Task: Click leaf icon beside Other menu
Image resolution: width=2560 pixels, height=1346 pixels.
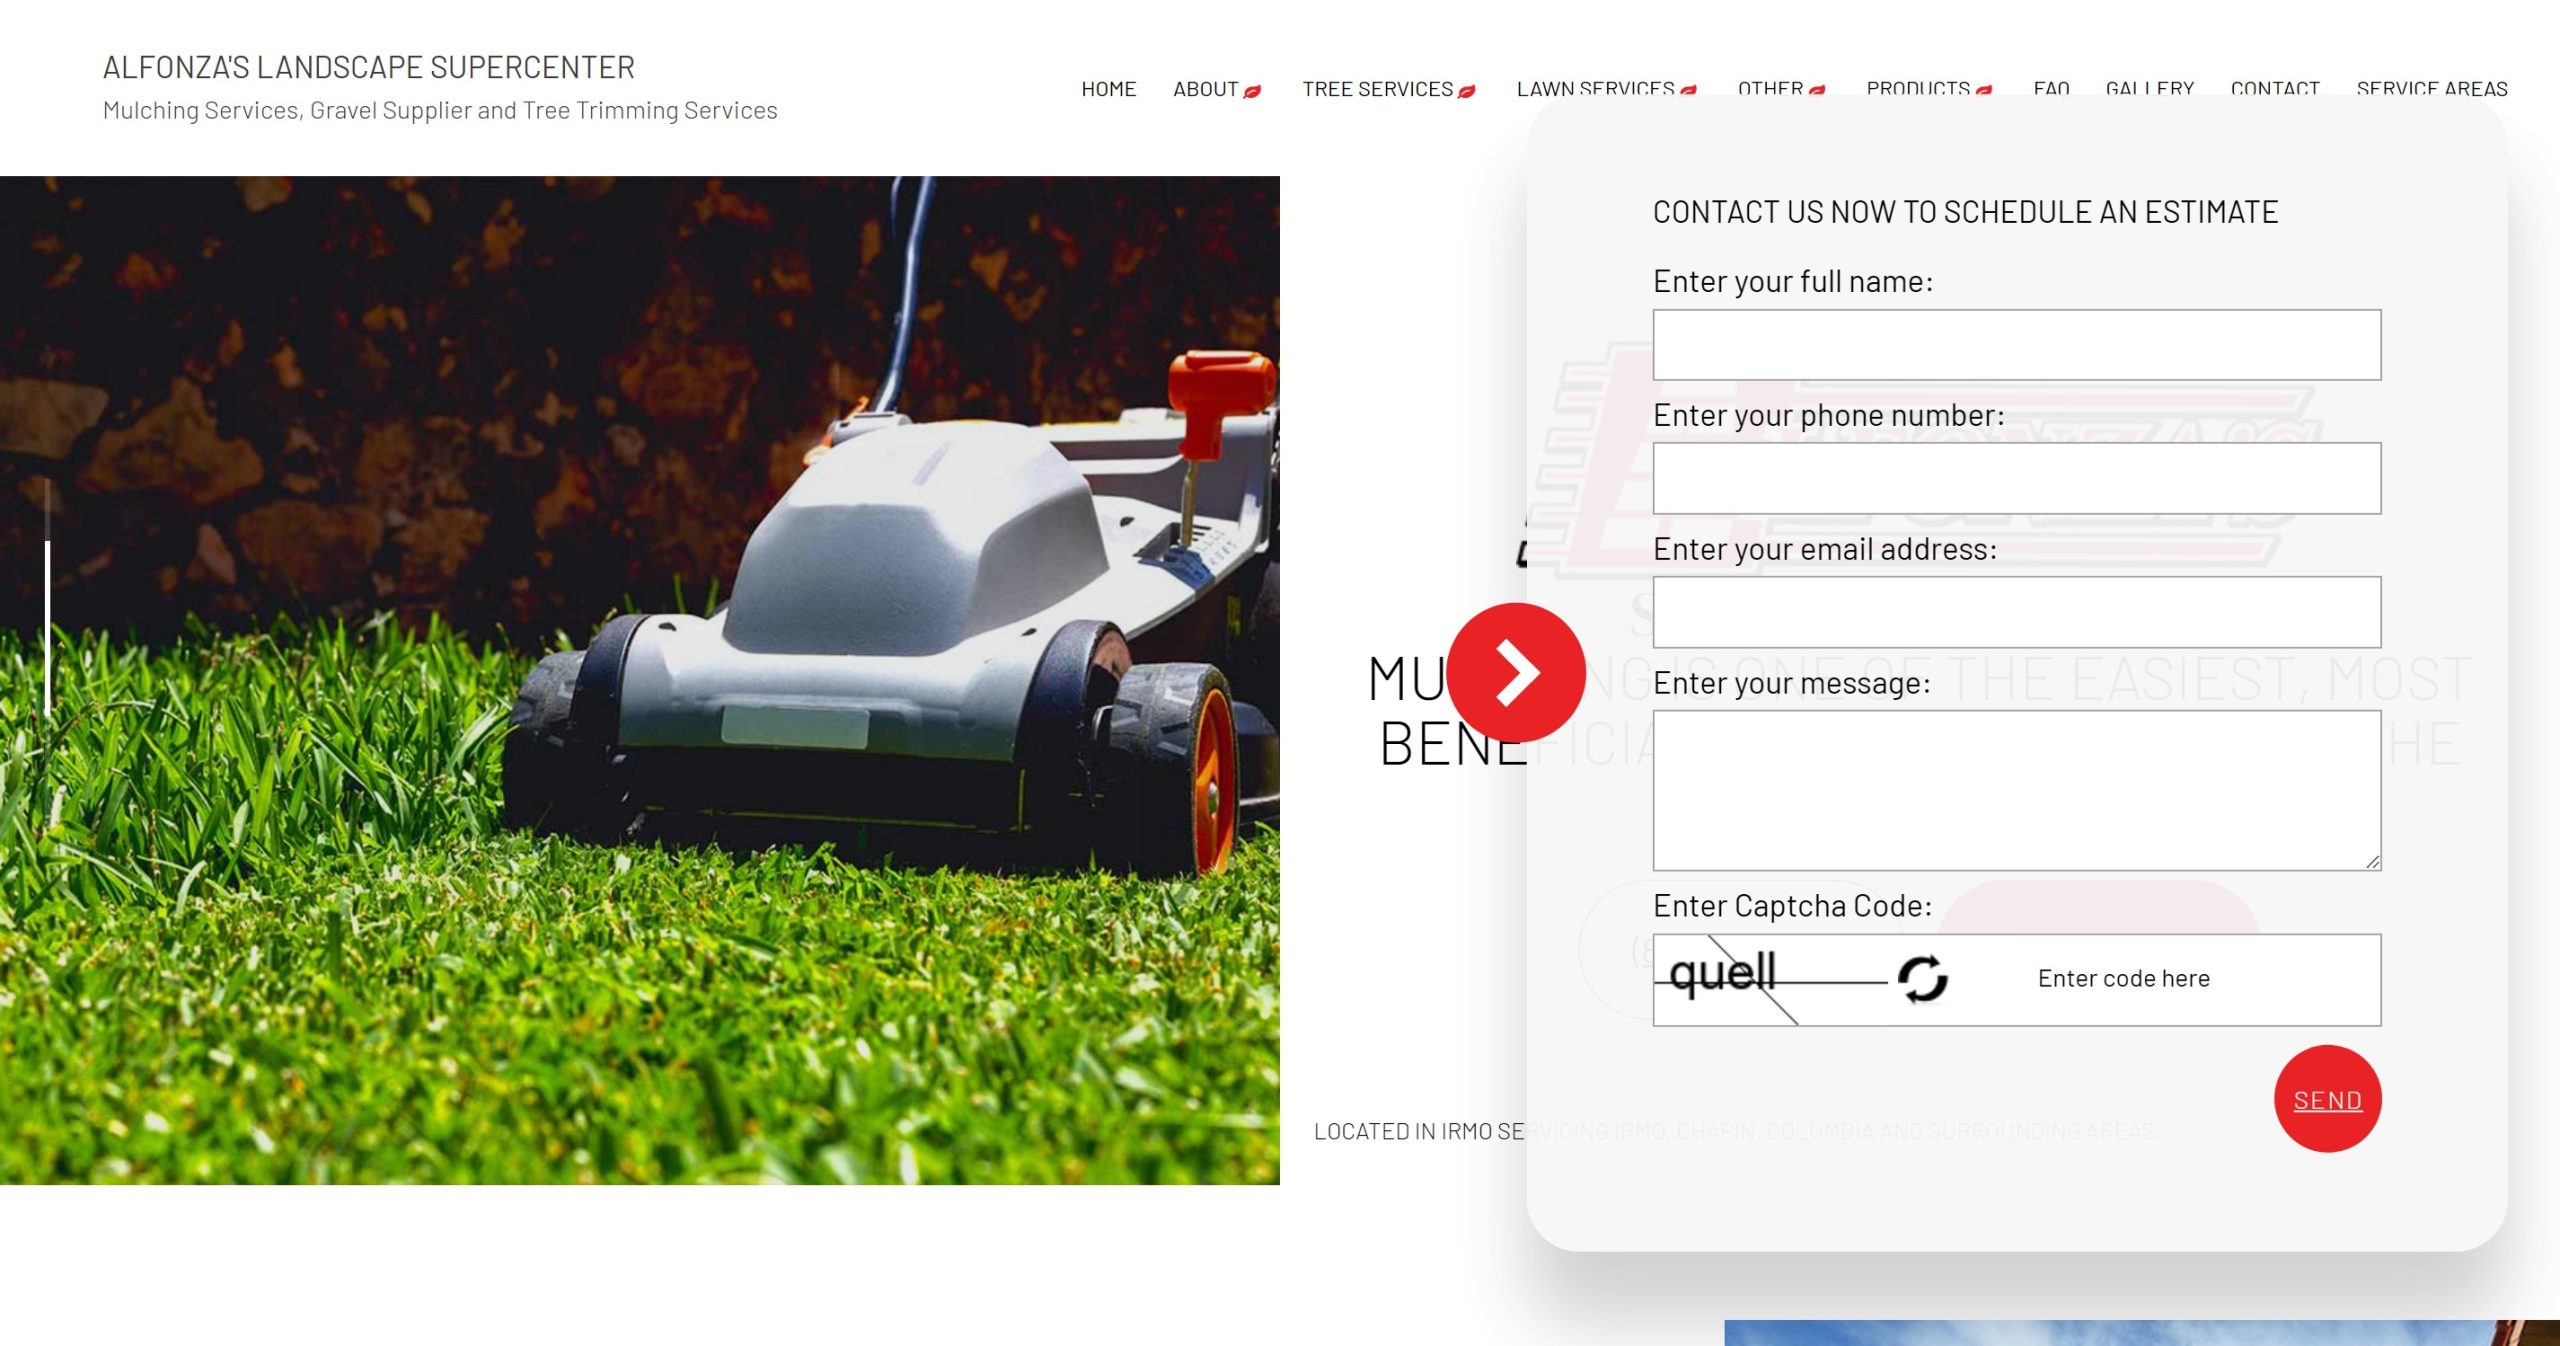Action: coord(1817,90)
